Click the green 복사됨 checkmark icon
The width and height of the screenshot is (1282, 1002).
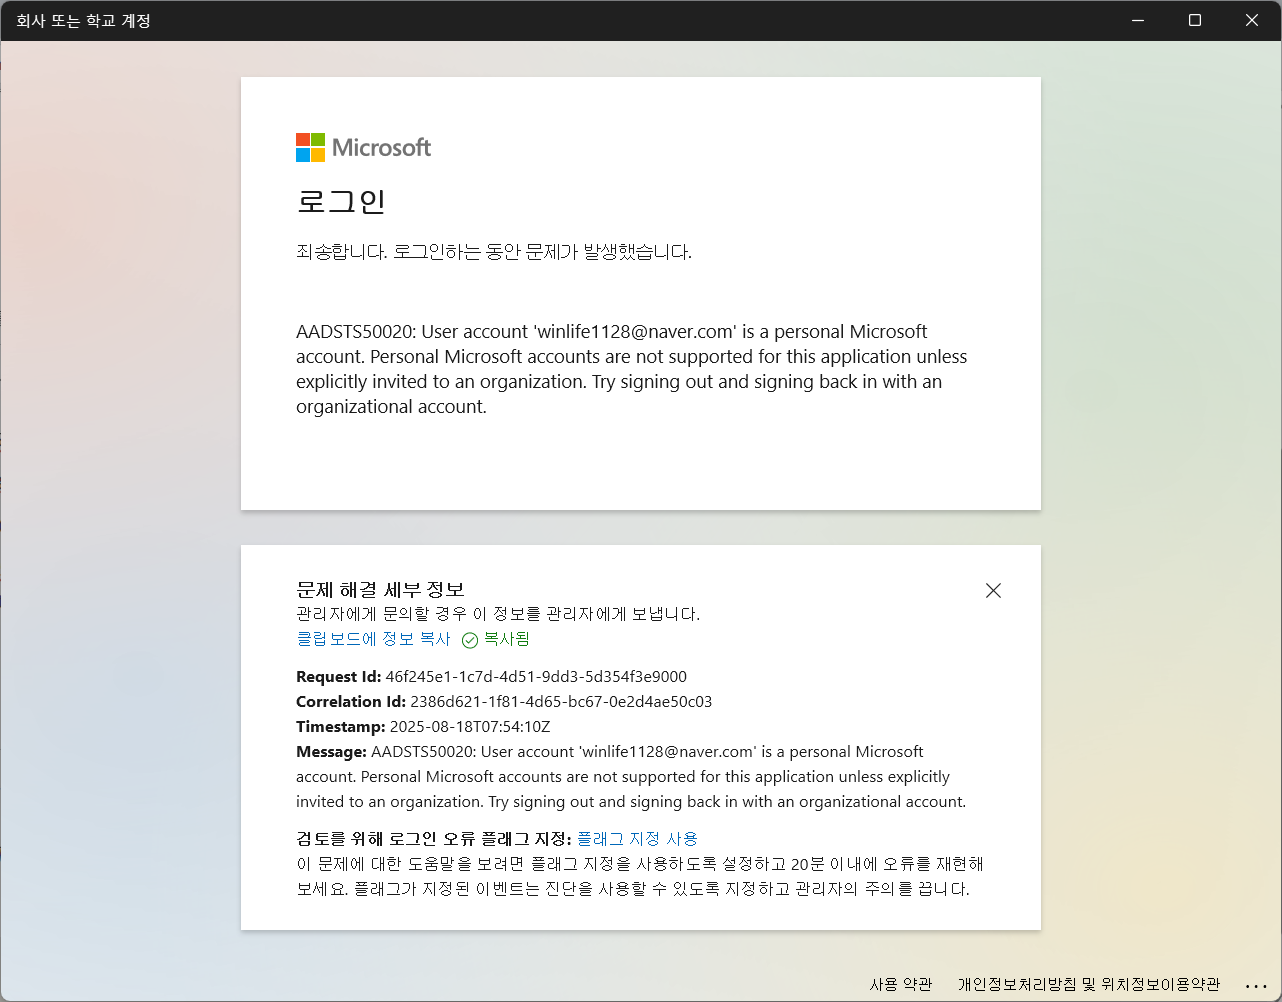pyautogui.click(x=470, y=640)
